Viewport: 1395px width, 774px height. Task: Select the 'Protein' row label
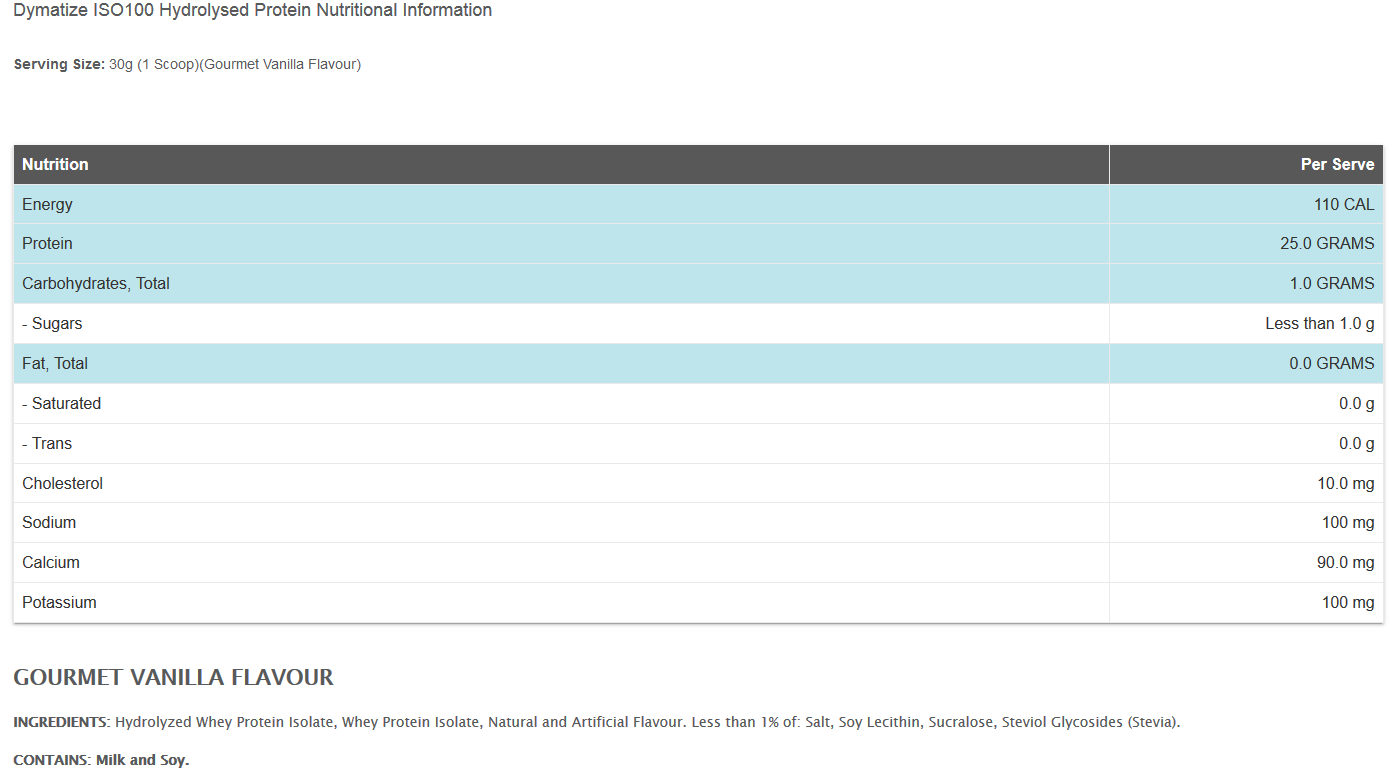pos(47,243)
